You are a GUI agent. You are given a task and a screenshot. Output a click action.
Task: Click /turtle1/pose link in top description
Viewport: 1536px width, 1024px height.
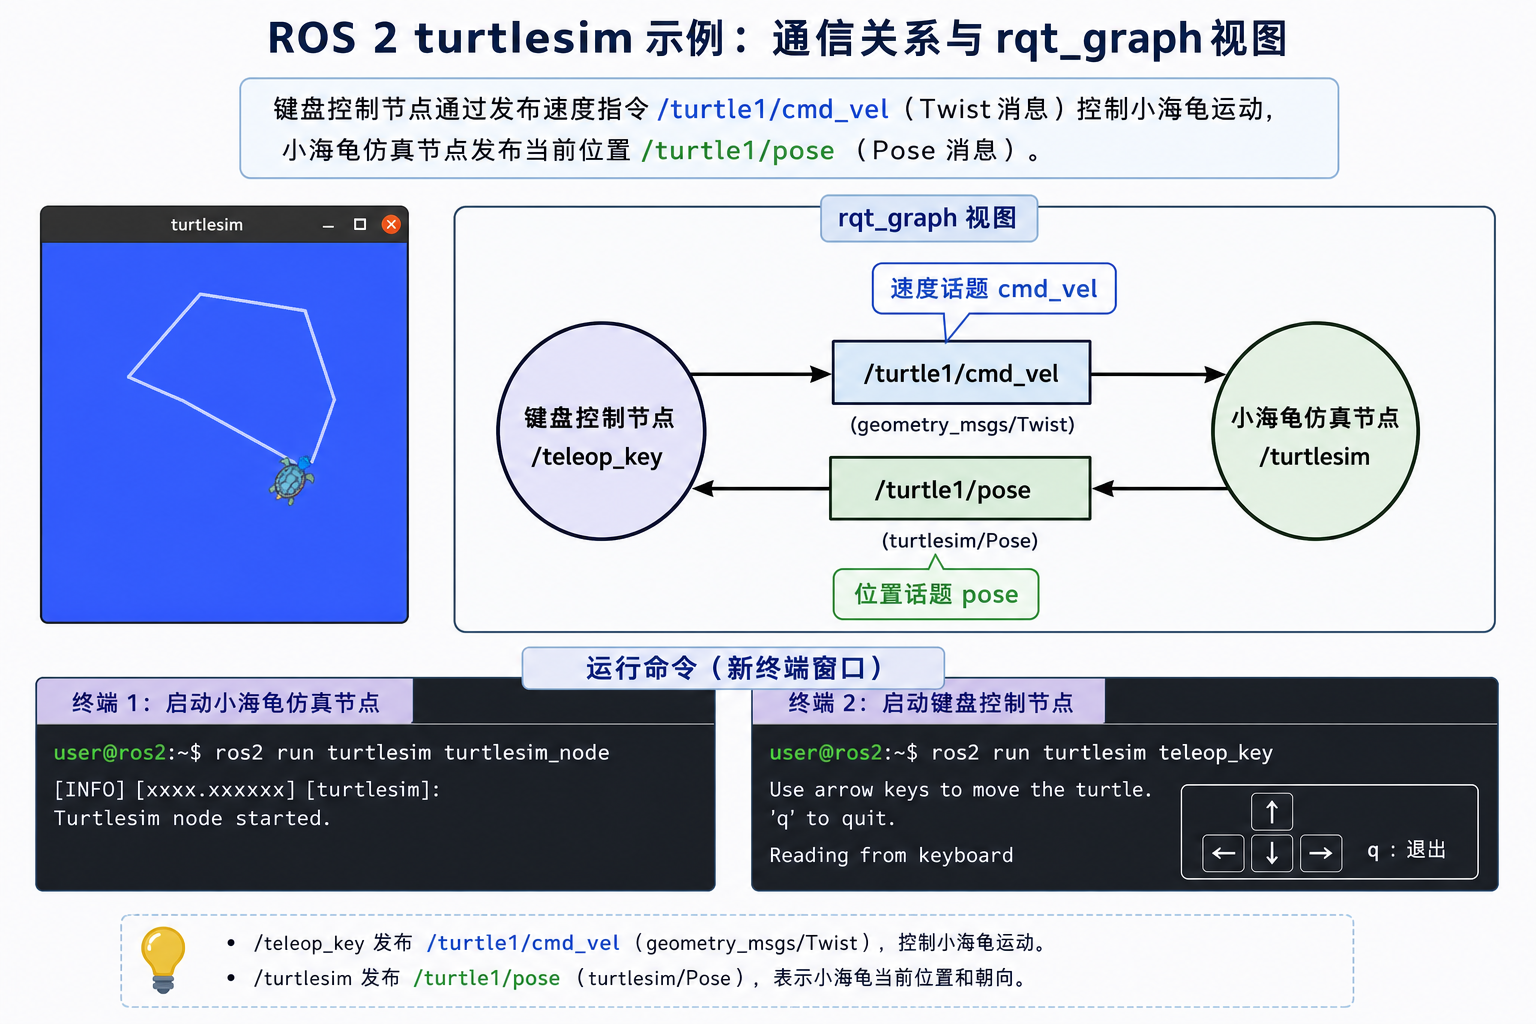pos(738,151)
